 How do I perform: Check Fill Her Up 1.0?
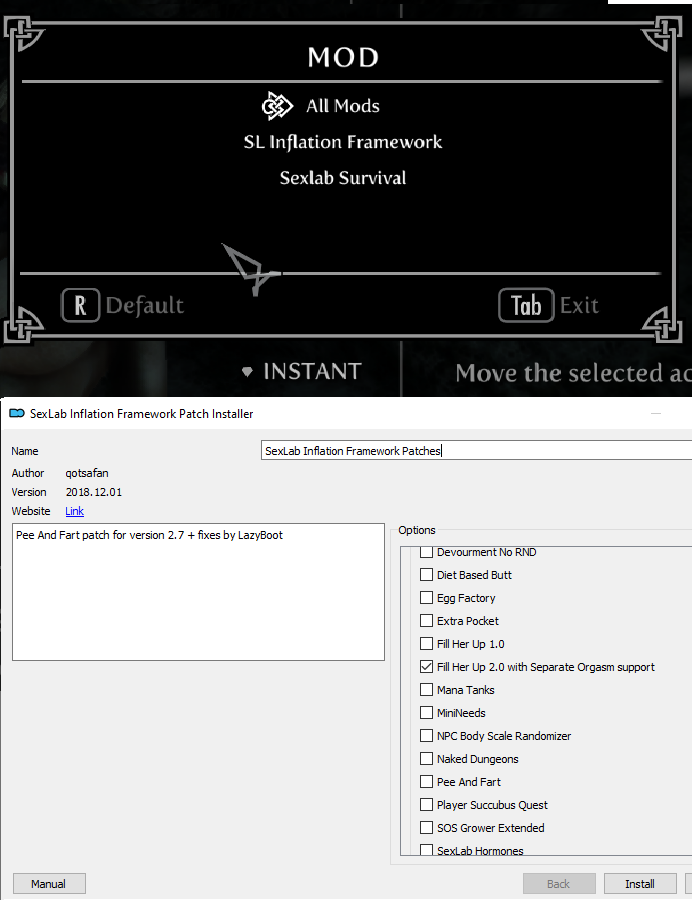coord(426,643)
